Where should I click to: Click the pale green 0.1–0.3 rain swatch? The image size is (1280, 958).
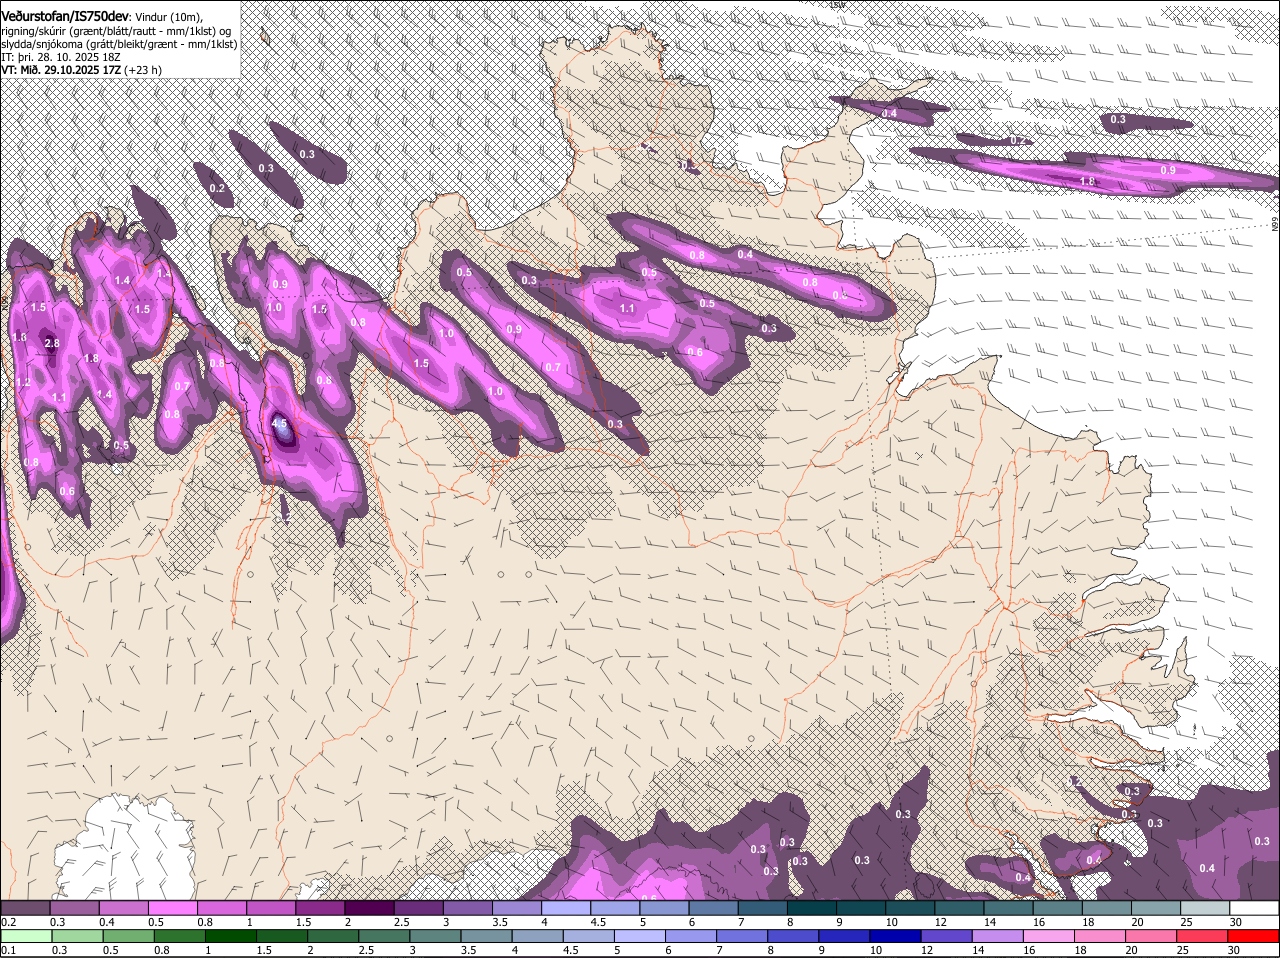[x=26, y=936]
